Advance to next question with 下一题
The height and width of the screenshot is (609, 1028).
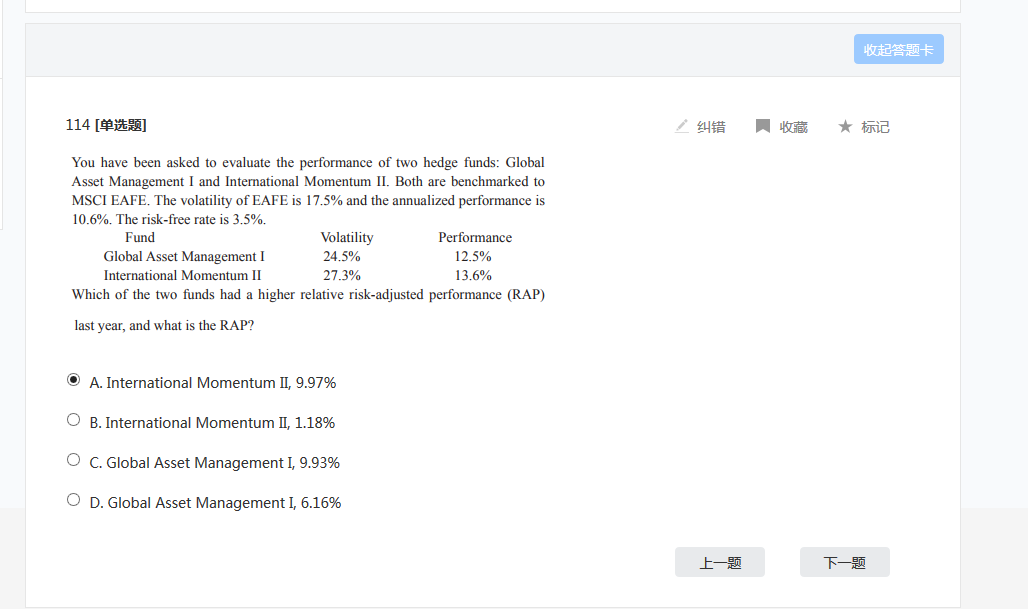tap(845, 563)
